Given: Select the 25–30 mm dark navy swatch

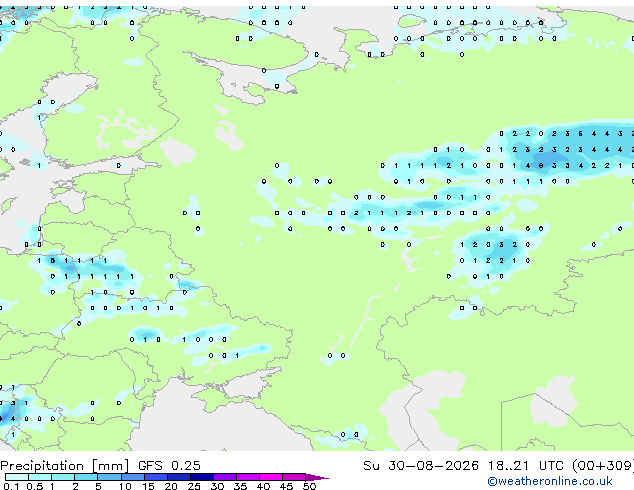Looking at the screenshot, I should pos(201,477).
